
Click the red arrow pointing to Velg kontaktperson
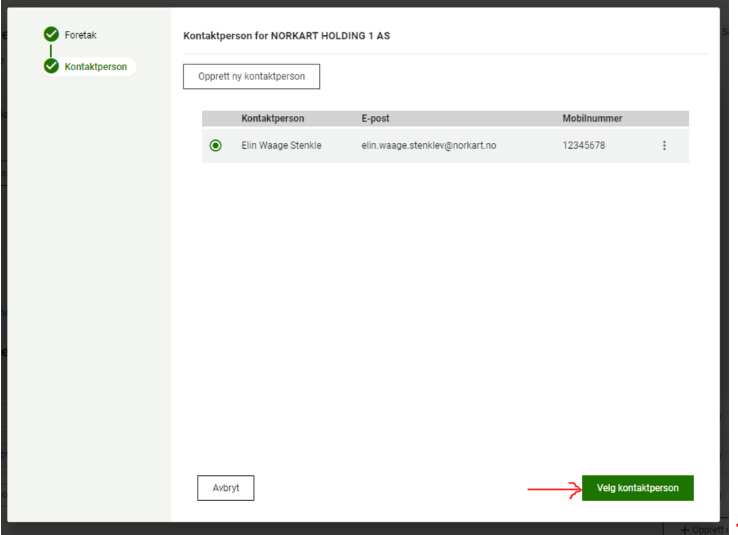(x=553, y=489)
